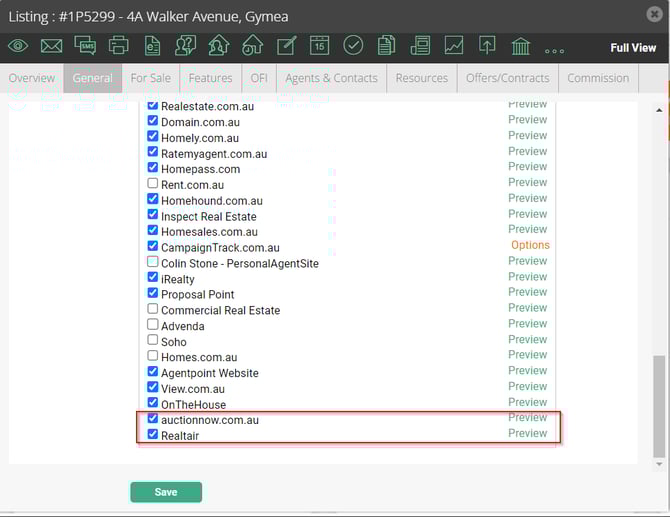Click the house with clock icon
Screen dimensions: 670x517
click(x=252, y=45)
